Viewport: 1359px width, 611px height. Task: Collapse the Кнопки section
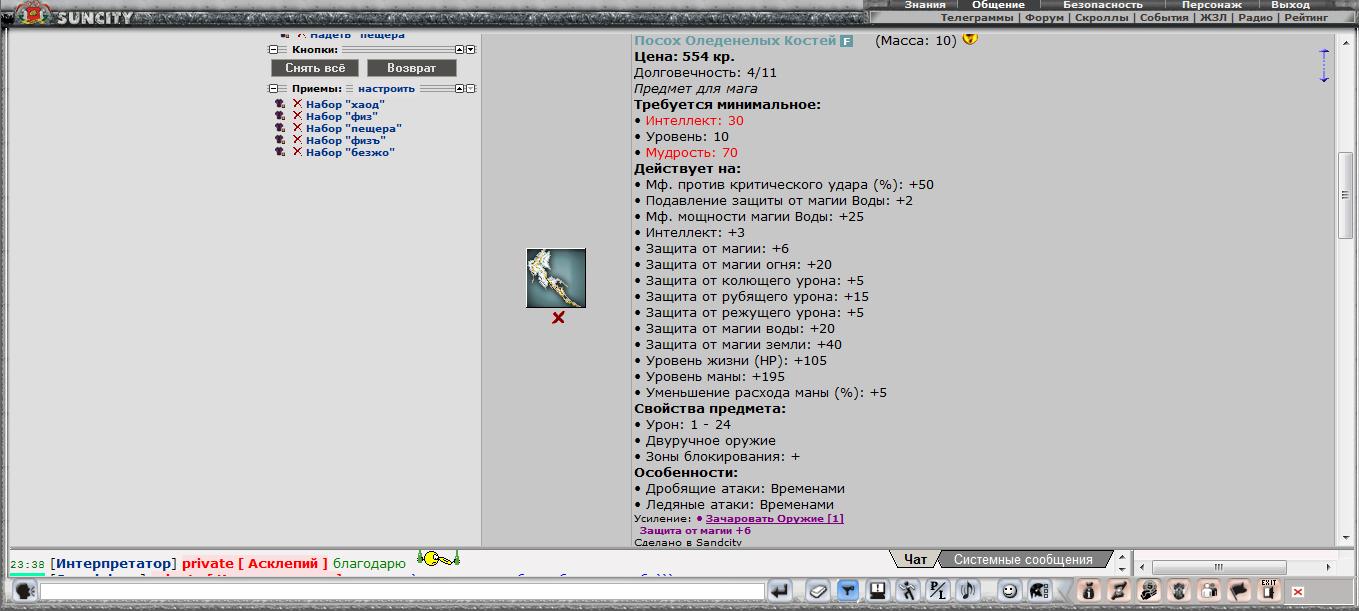(273, 49)
